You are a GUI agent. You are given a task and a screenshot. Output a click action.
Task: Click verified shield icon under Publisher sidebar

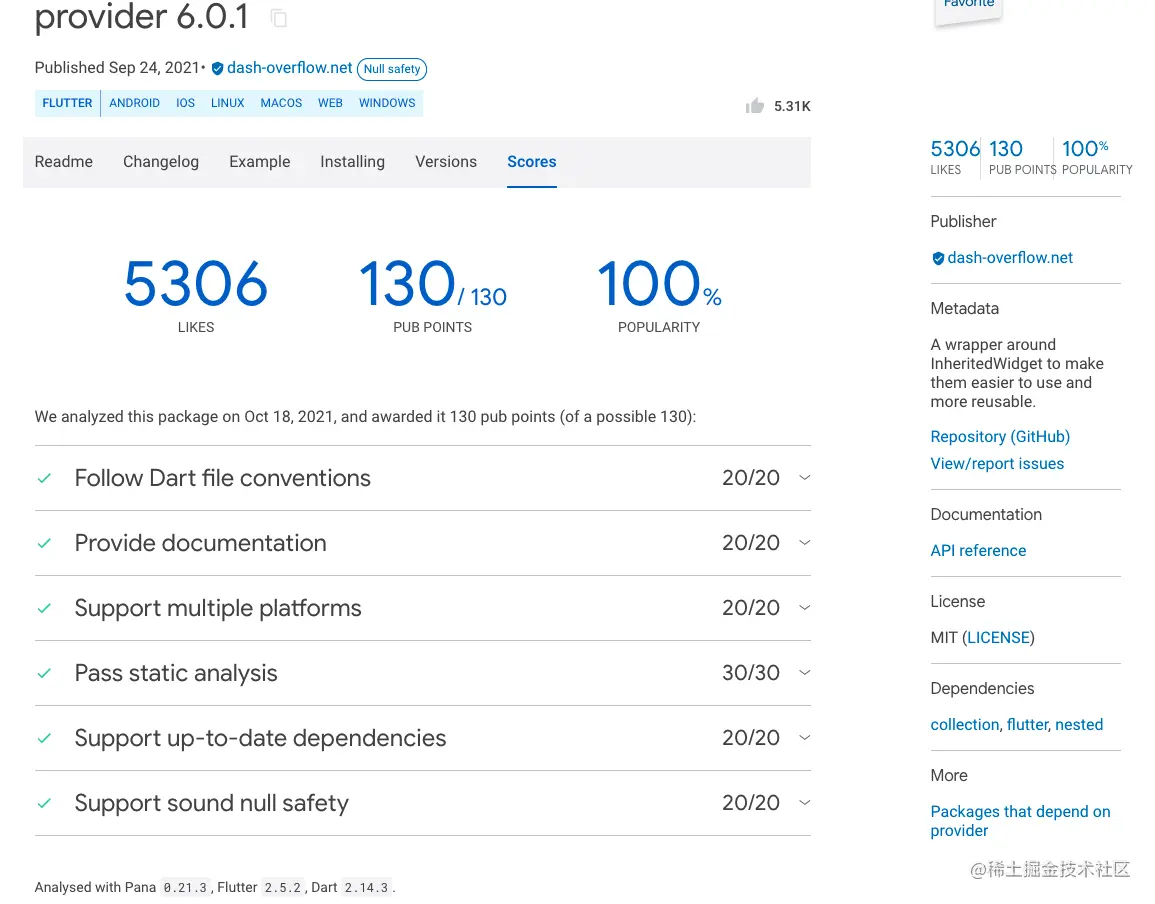[x=938, y=258]
